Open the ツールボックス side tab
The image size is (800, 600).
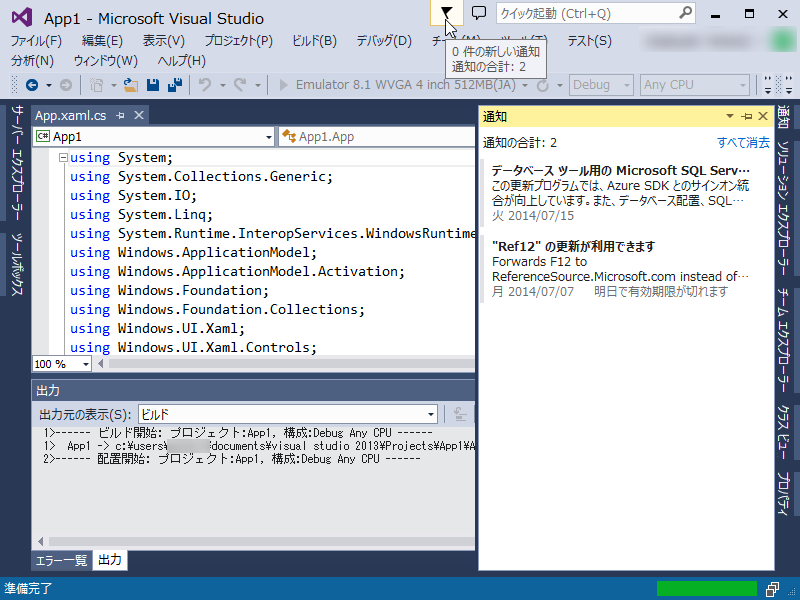coord(17,264)
